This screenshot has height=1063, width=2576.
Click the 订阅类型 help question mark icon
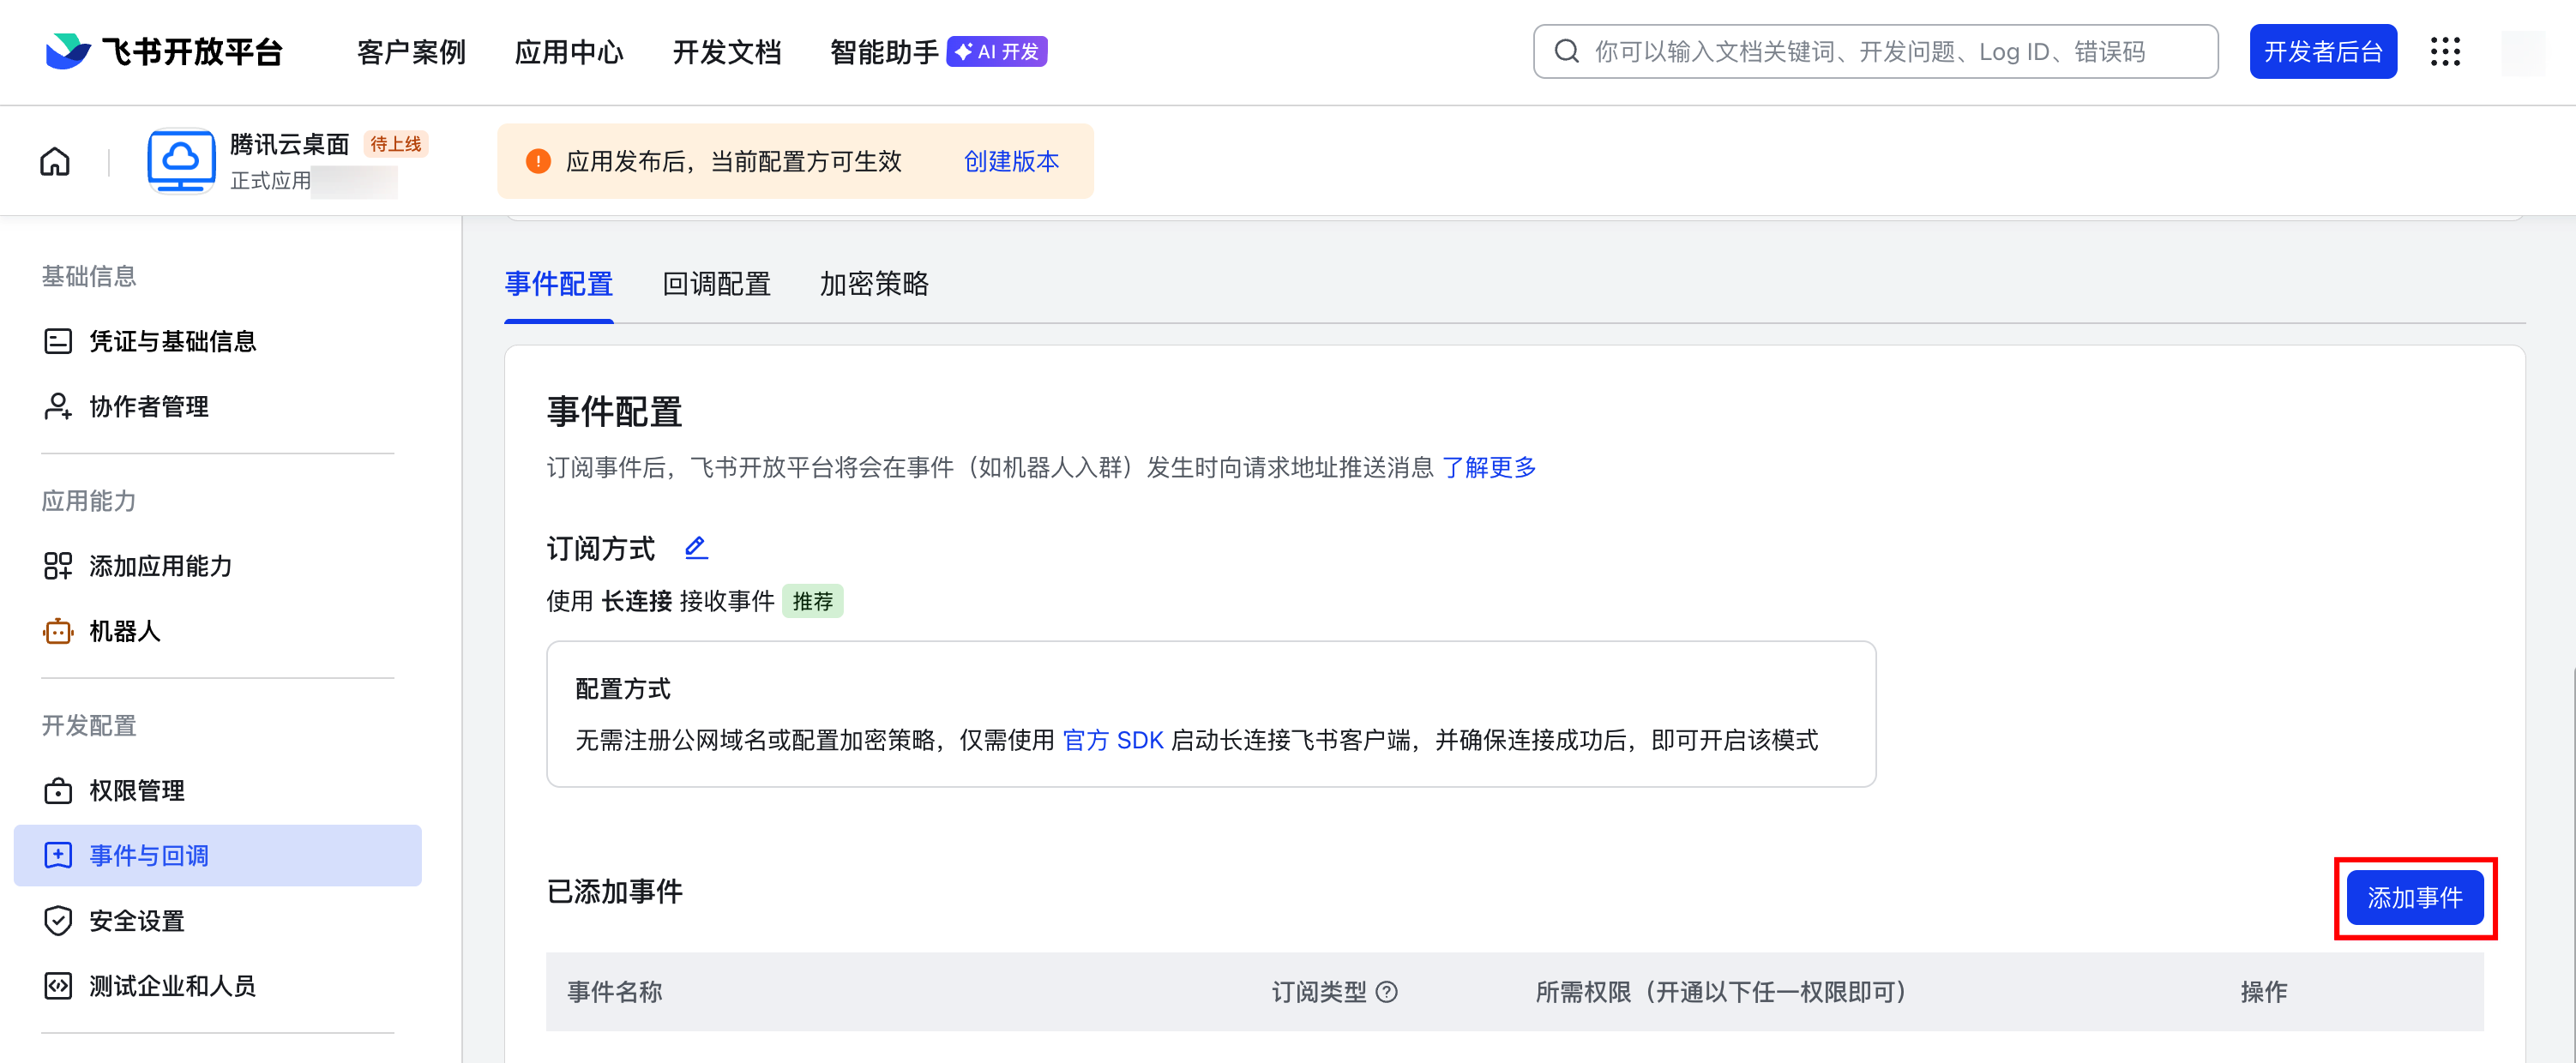point(1386,992)
